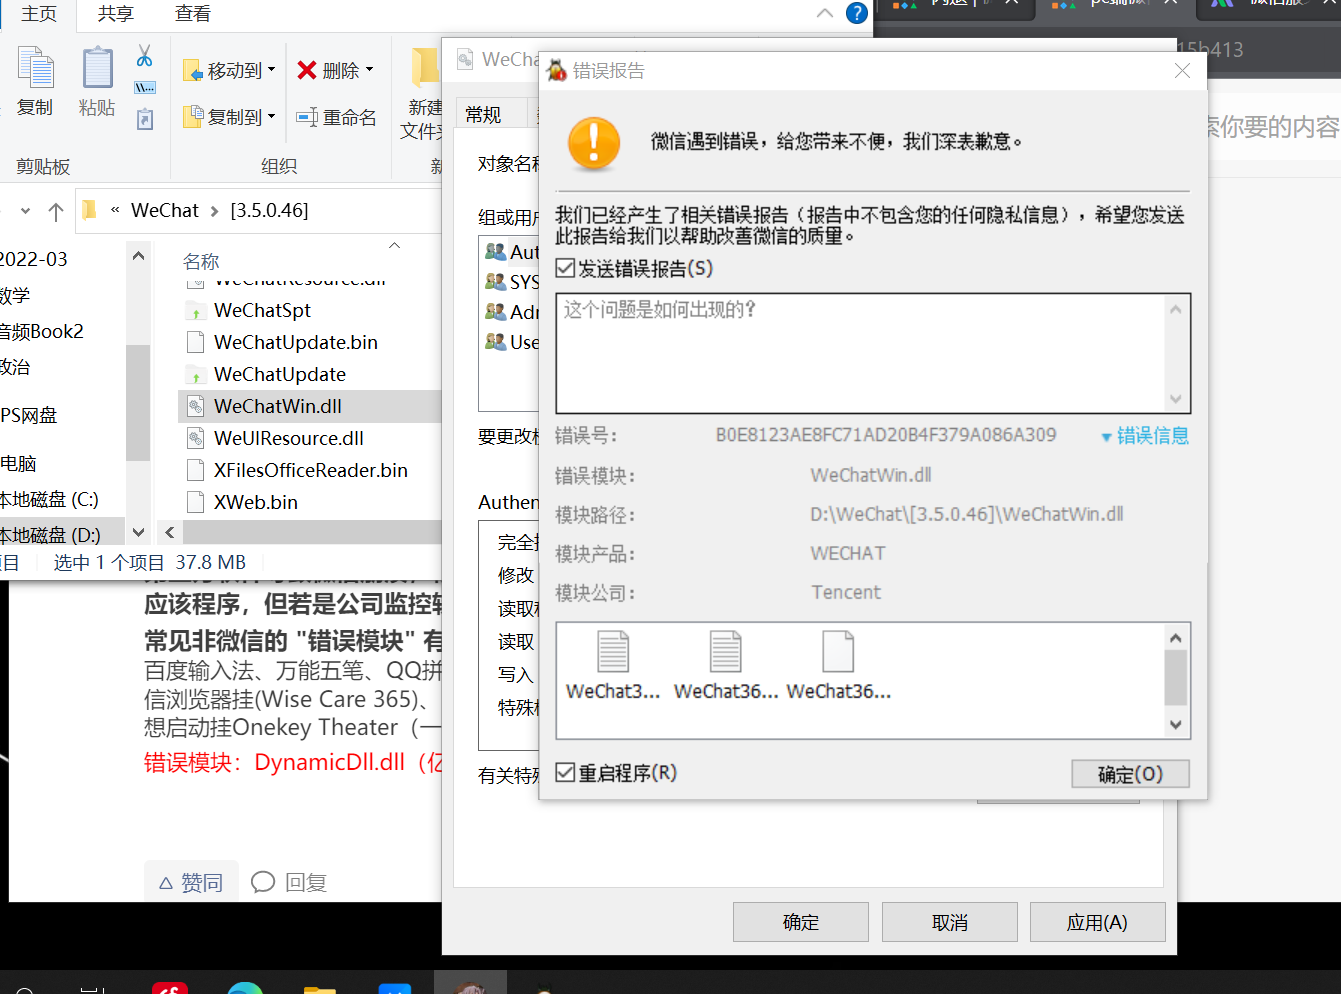Click the WeUIResource.dll file icon
Image resolution: width=1341 pixels, height=994 pixels.
pos(196,438)
